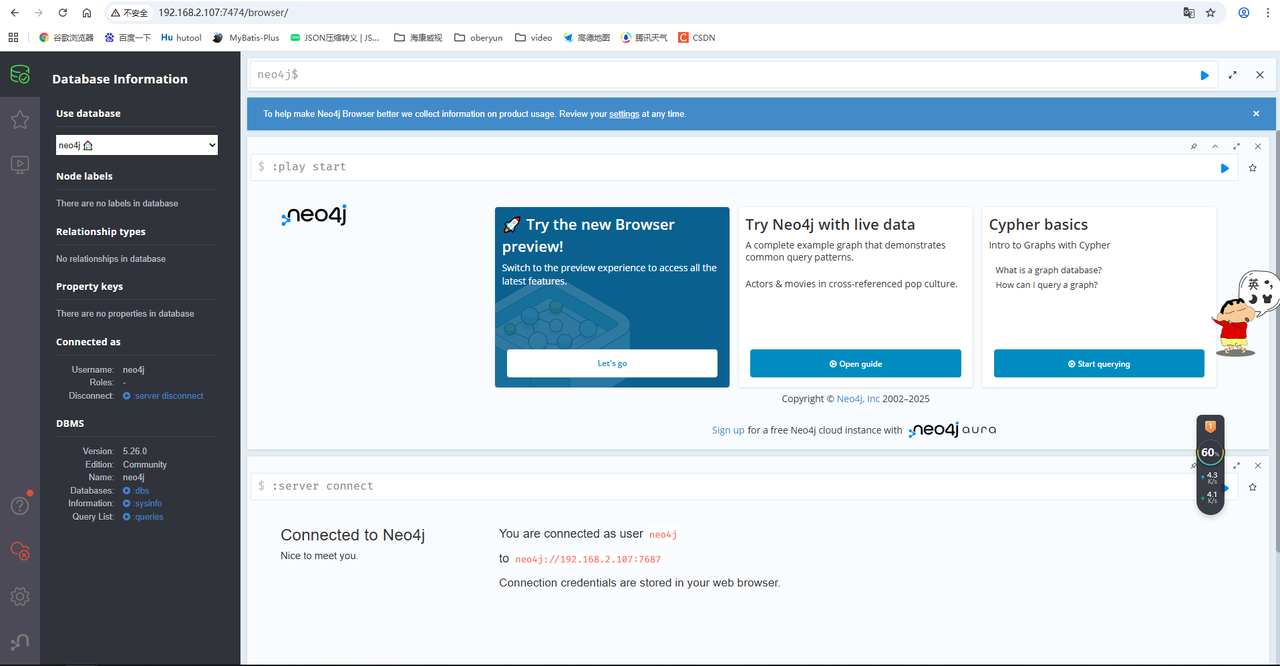Viewport: 1280px width, 666px height.
Task: Open the JSON压缩转义 bookmark
Action: [335, 37]
